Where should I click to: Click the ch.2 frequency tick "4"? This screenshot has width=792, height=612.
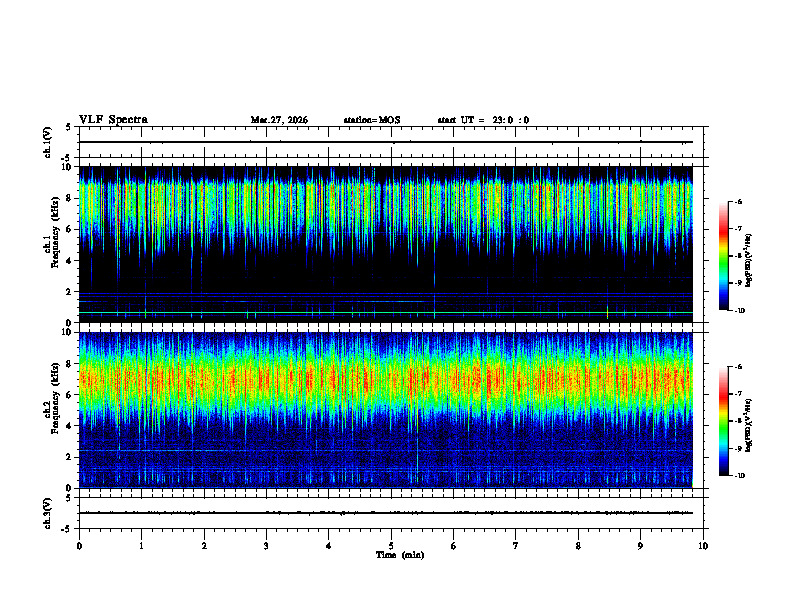click(x=70, y=426)
